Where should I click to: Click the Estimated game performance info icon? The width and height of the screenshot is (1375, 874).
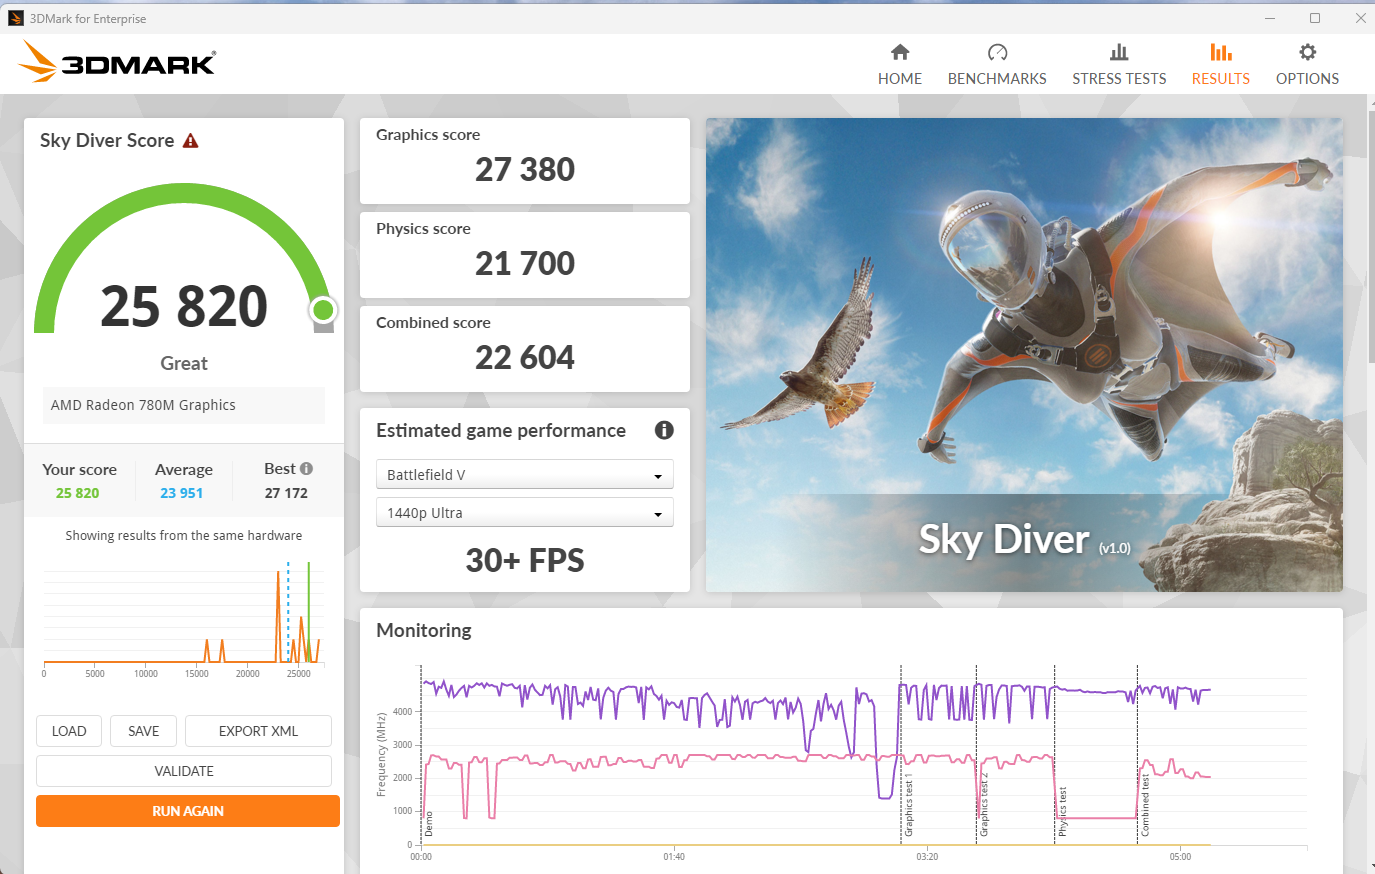[x=664, y=430]
